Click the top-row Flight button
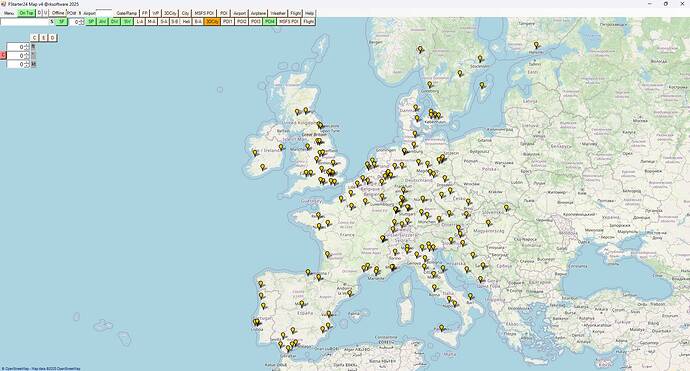This screenshot has height=371, width=690. pyautogui.click(x=296, y=13)
